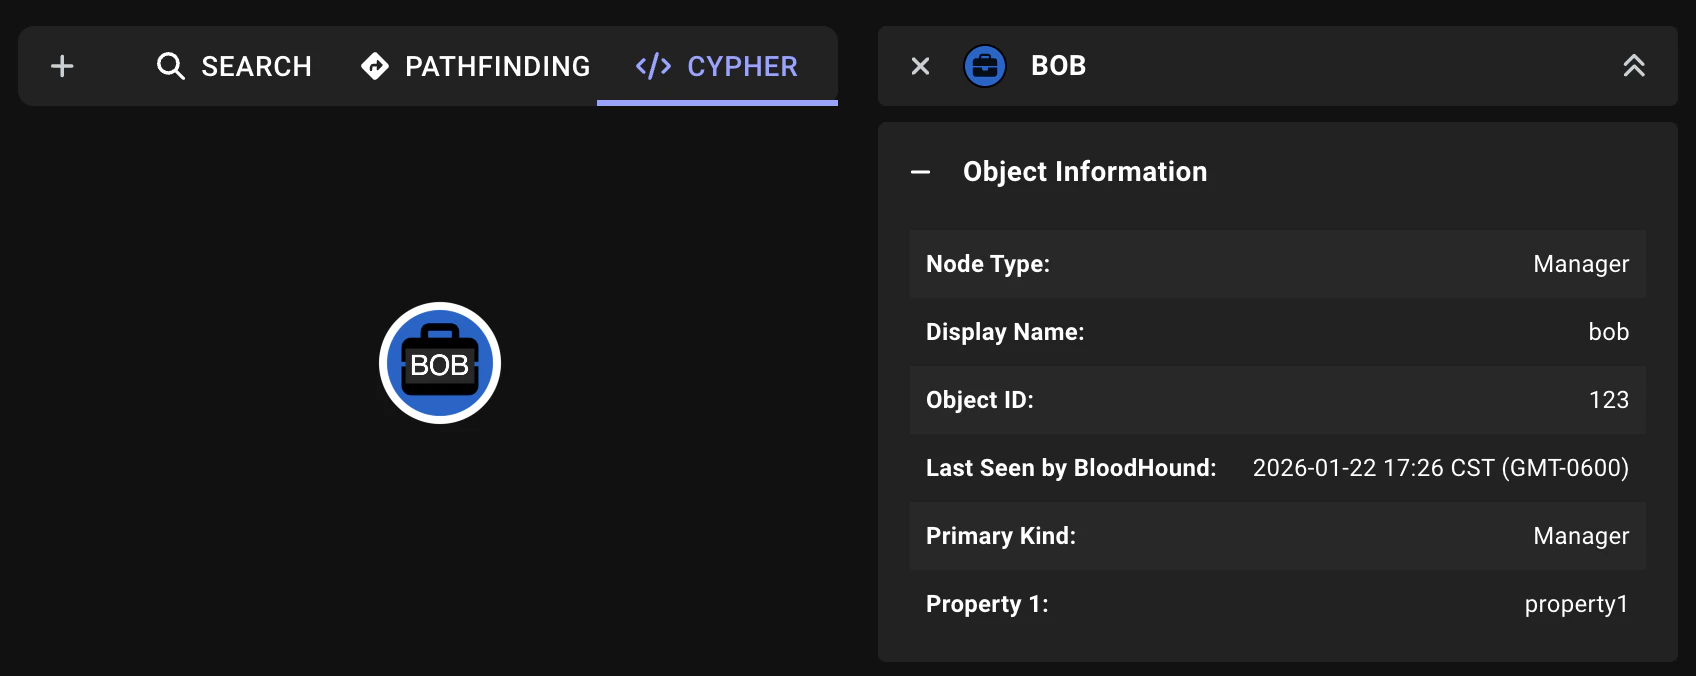Viewport: 1696px width, 676px height.
Task: Click the Cypher code brackets icon
Action: pos(651,66)
